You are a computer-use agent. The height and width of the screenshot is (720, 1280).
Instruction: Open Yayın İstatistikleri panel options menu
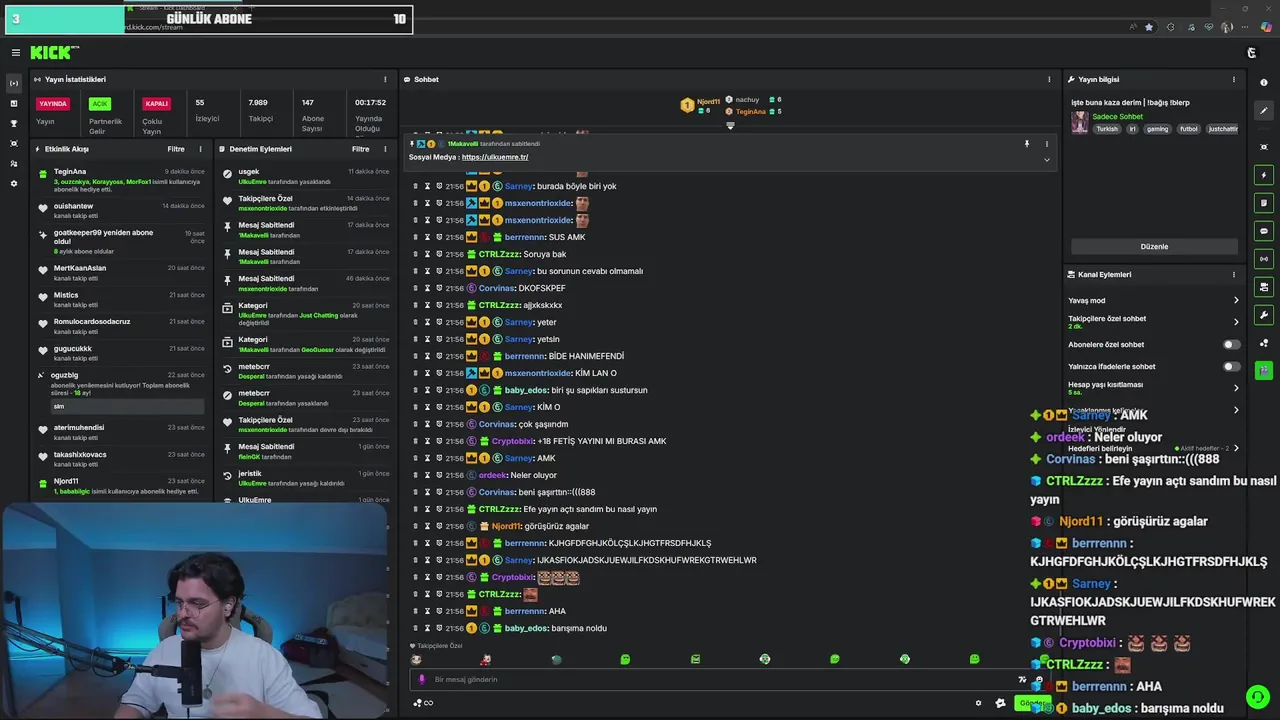point(385,79)
